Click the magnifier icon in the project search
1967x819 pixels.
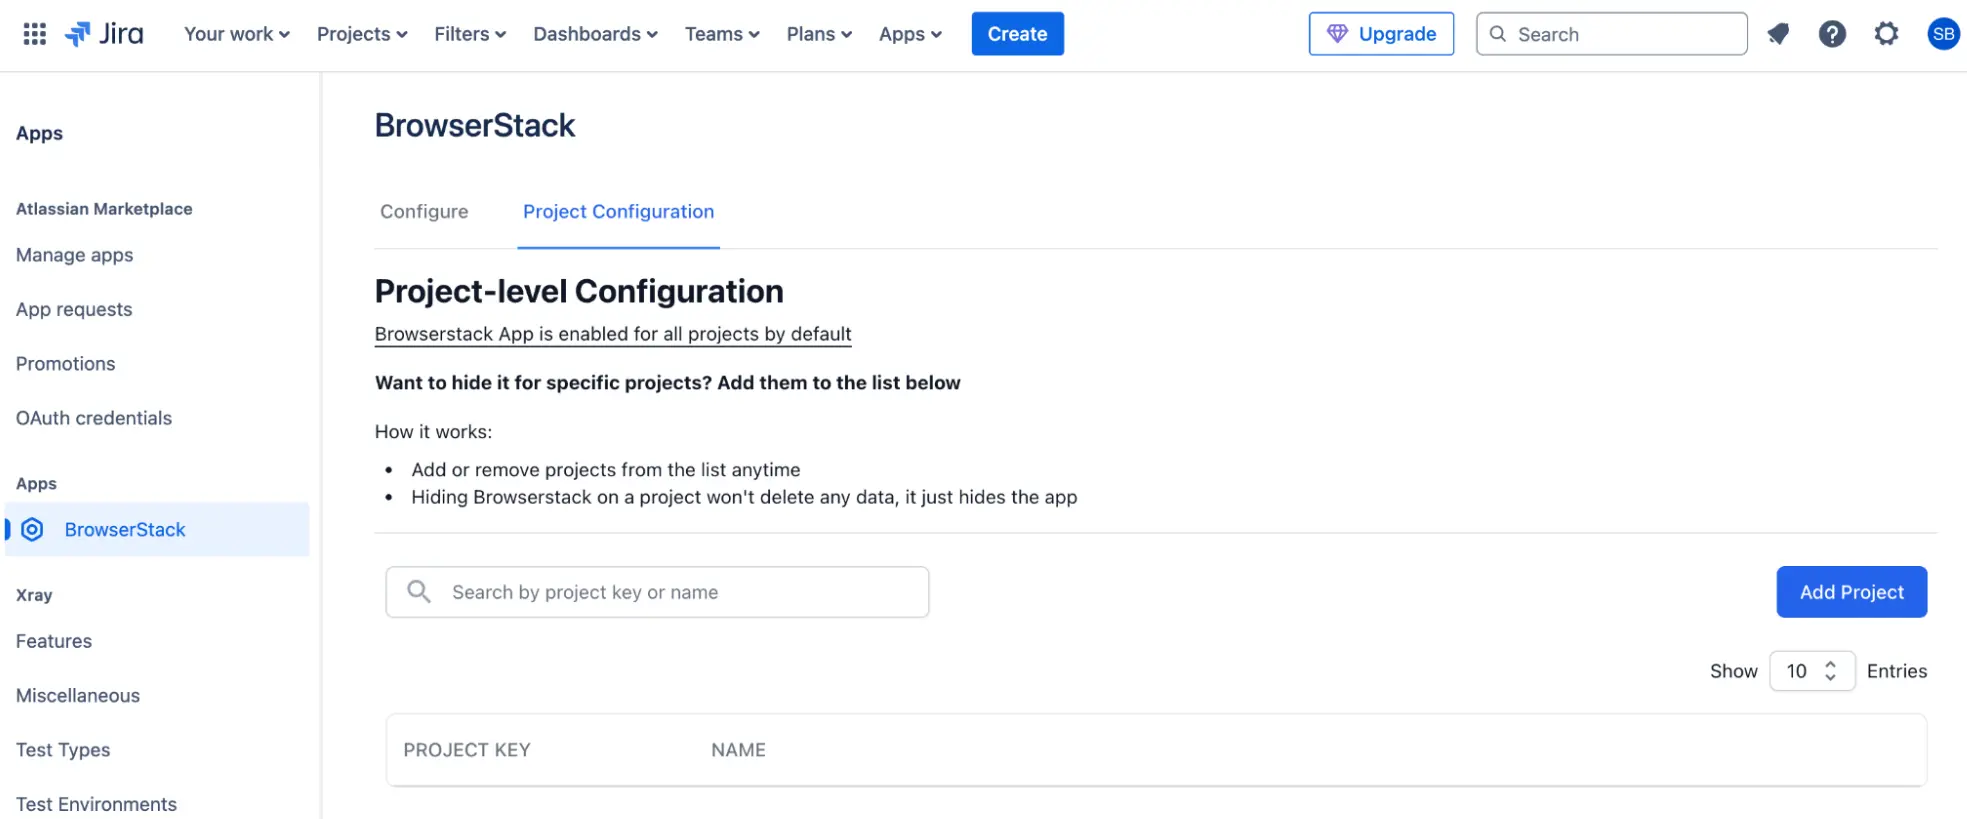pyautogui.click(x=419, y=592)
